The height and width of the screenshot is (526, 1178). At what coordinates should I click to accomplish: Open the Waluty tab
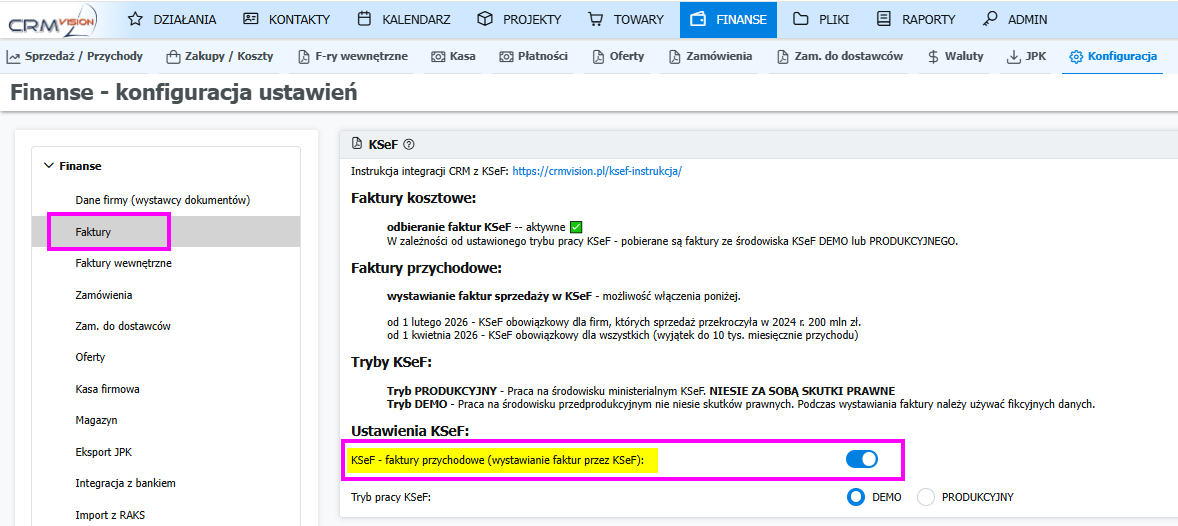[x=956, y=56]
